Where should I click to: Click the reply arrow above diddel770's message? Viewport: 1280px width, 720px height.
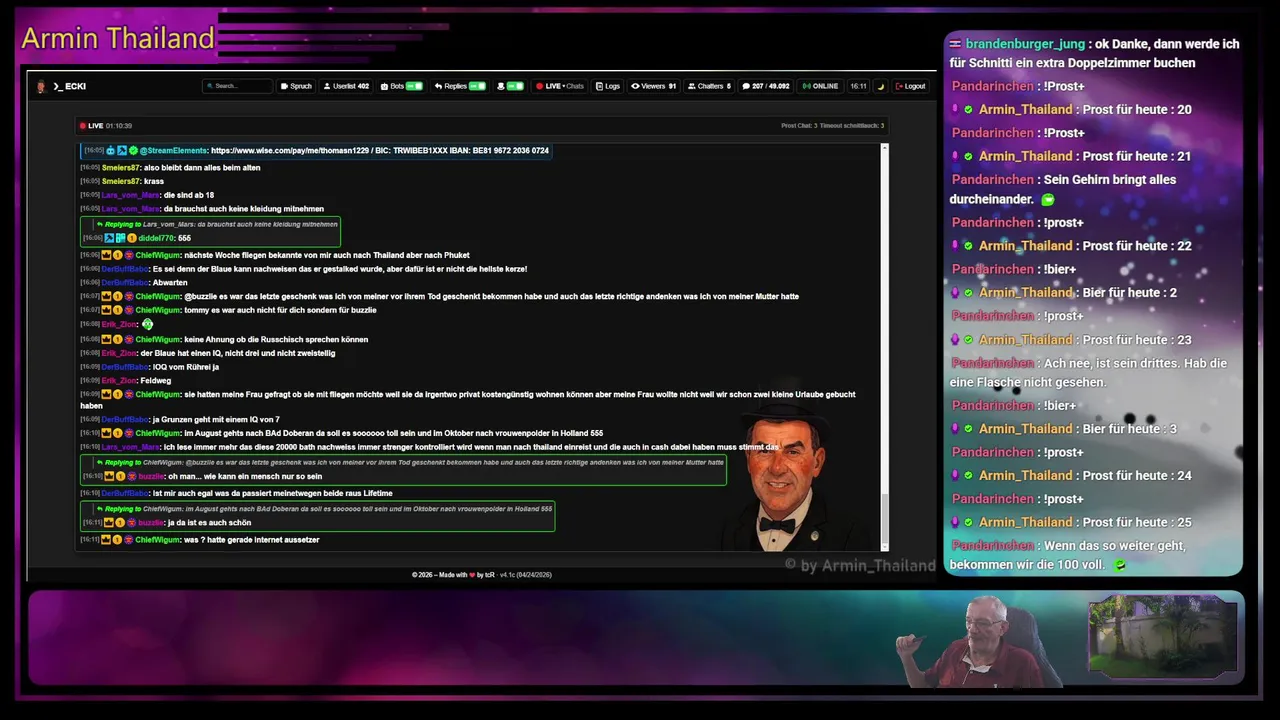pyautogui.click(x=99, y=224)
